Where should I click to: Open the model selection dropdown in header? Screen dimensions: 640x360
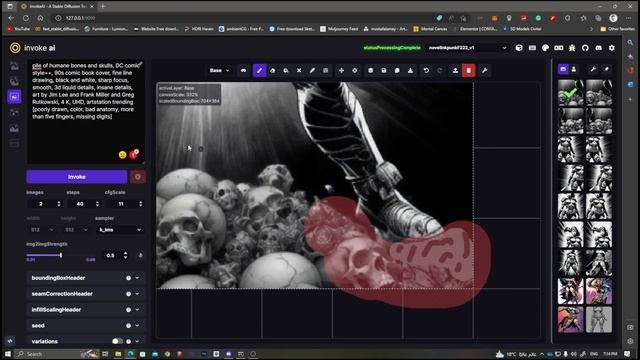(x=467, y=48)
